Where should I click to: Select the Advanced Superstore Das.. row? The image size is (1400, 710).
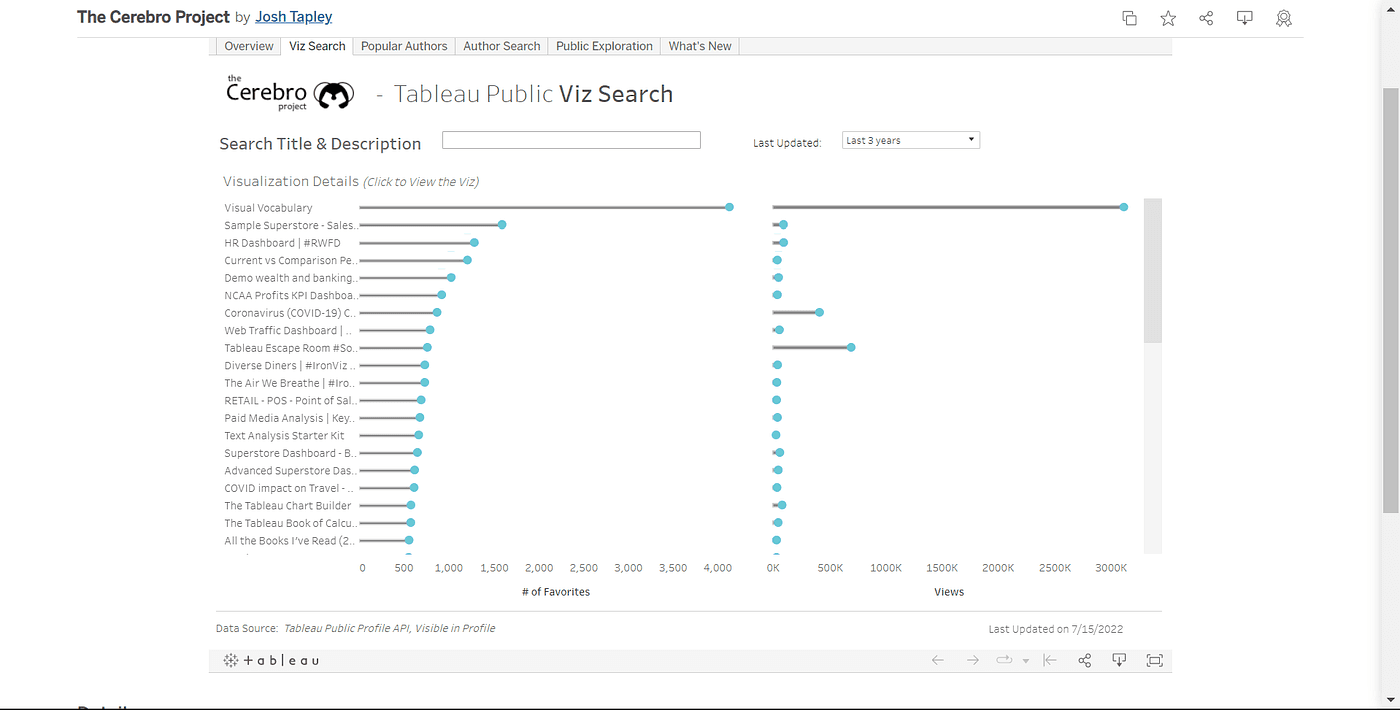[290, 470]
